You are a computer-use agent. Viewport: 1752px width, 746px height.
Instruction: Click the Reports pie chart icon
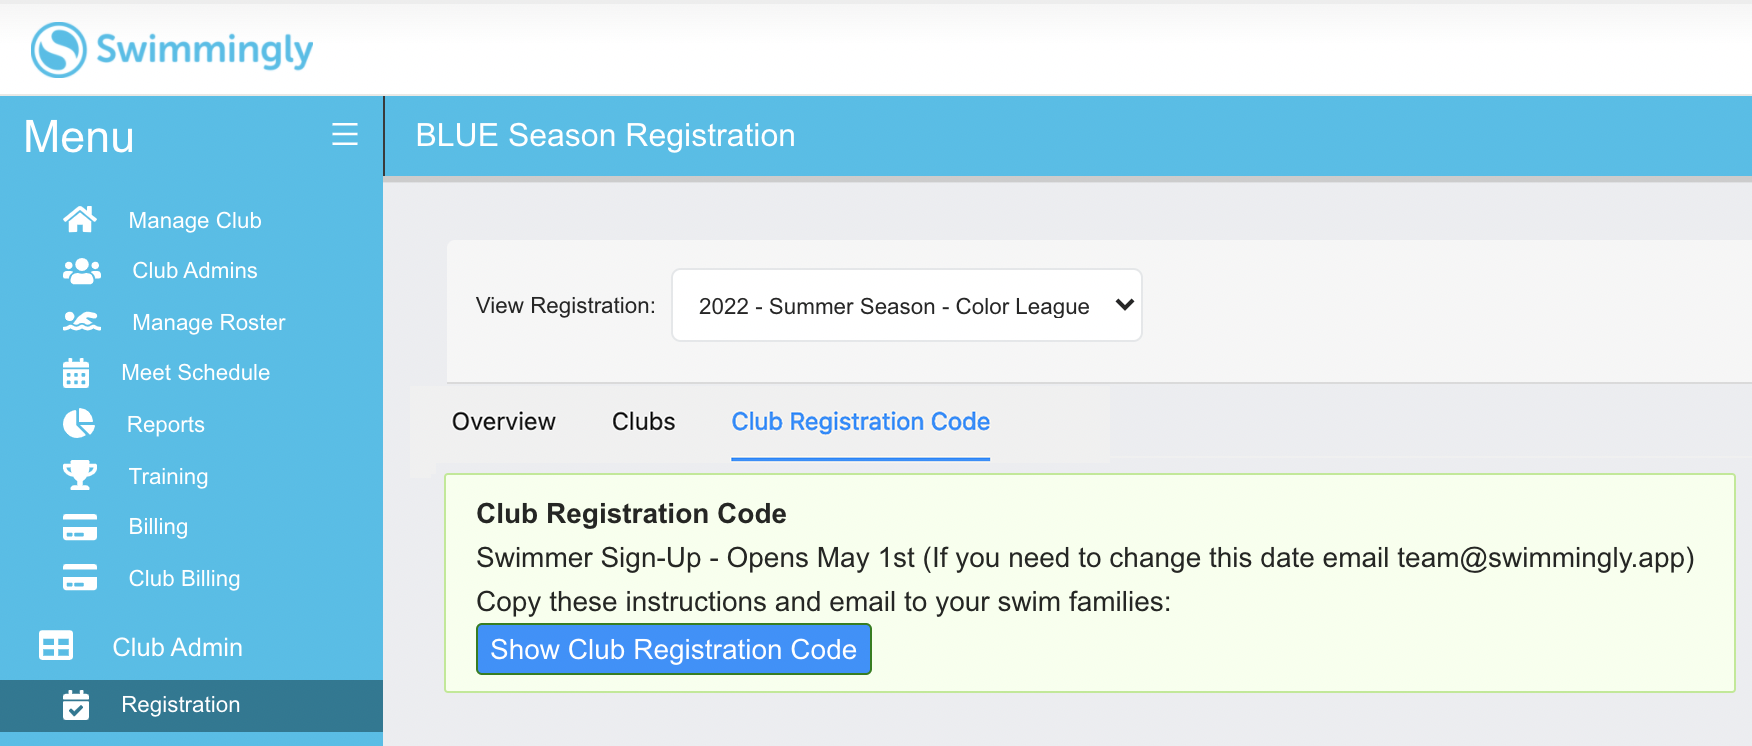click(x=79, y=424)
